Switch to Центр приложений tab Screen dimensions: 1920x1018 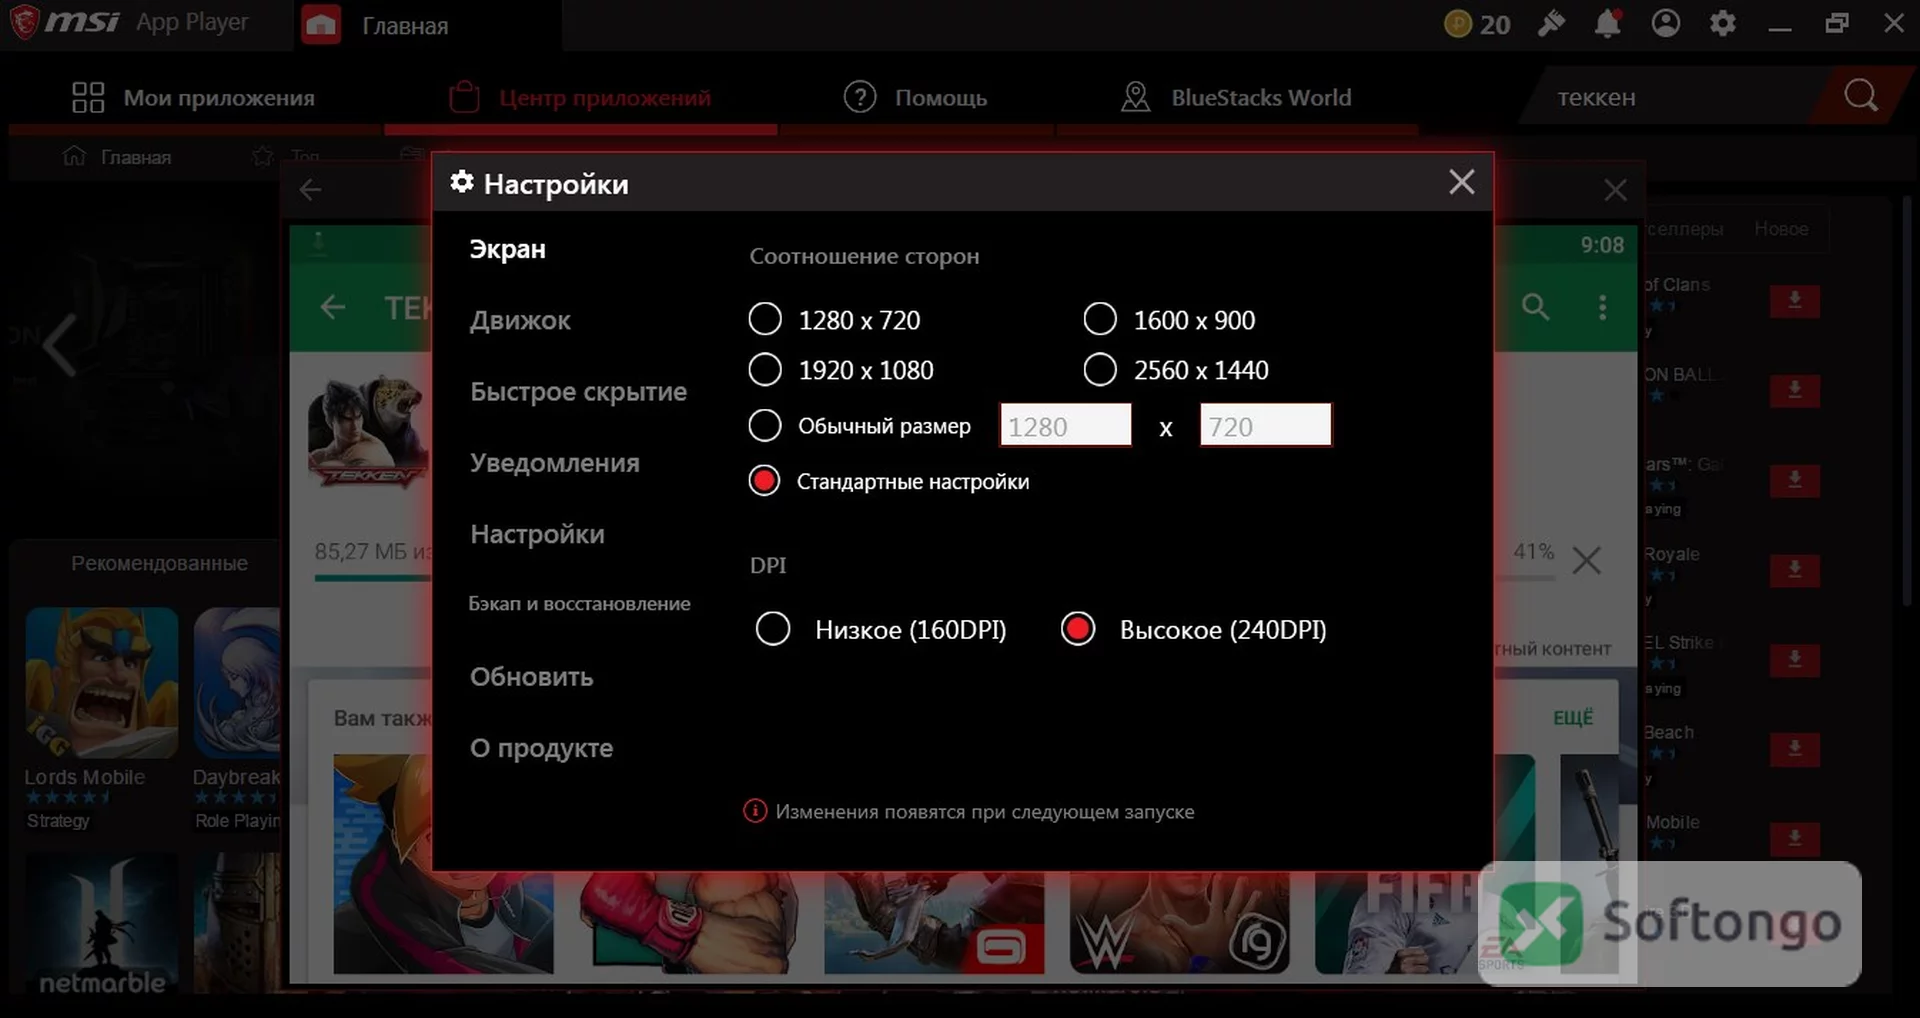point(580,97)
